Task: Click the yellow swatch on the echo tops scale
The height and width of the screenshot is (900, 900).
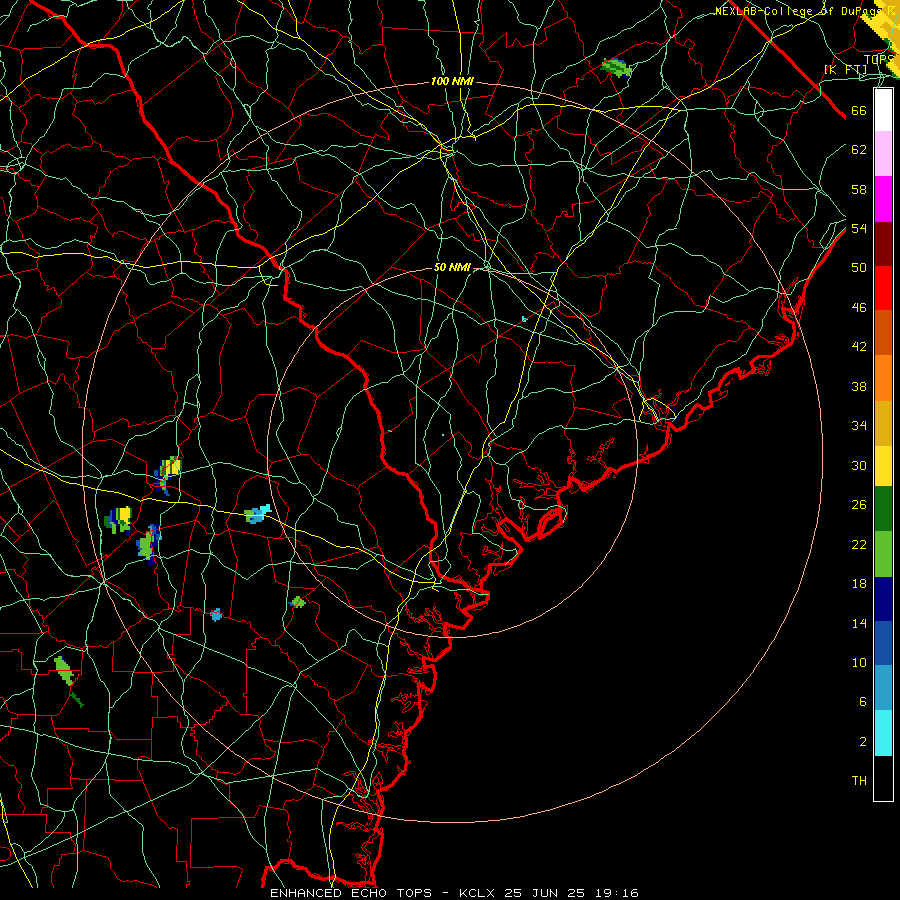Action: coord(883,466)
